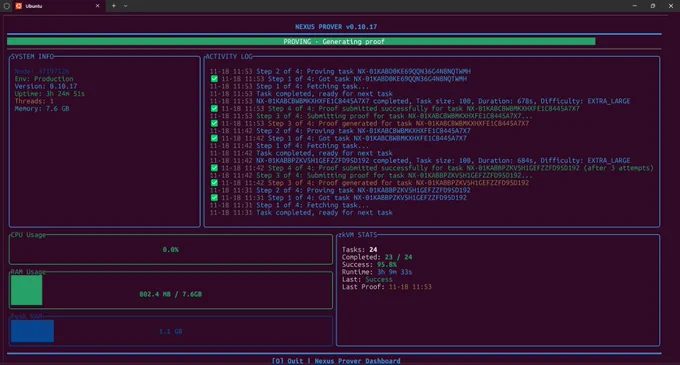The image size is (680, 365).
Task: Select the 11:53 Submitting proof log line
Action: 371,116
